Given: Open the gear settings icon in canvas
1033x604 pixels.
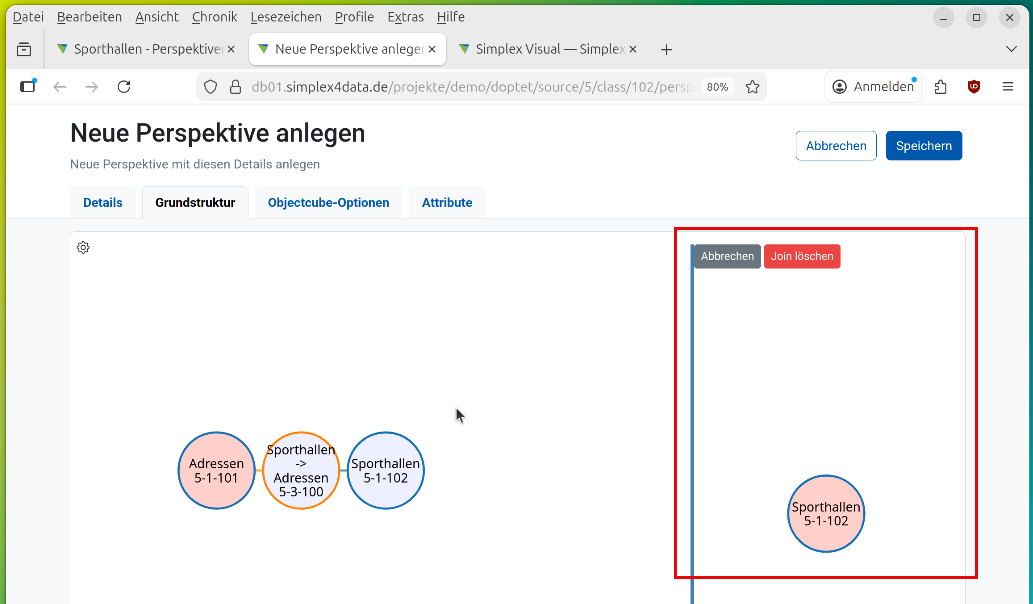Looking at the screenshot, I should (x=83, y=248).
